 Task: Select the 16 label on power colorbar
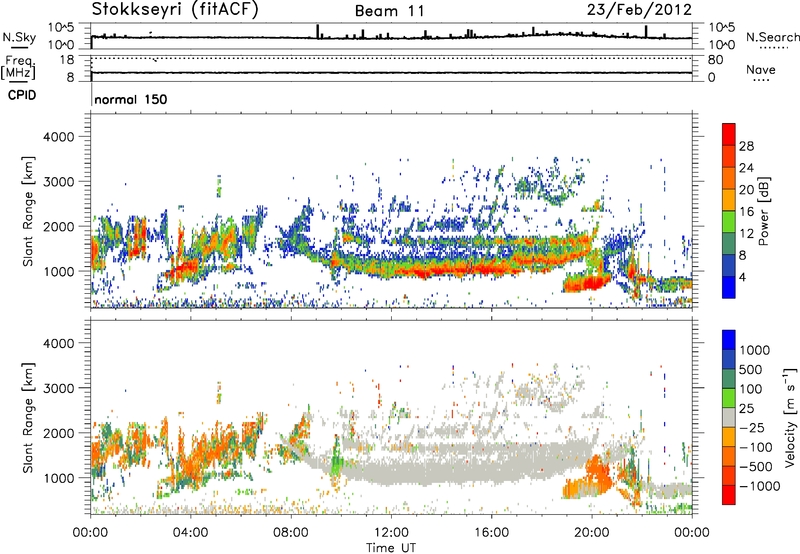coord(746,212)
